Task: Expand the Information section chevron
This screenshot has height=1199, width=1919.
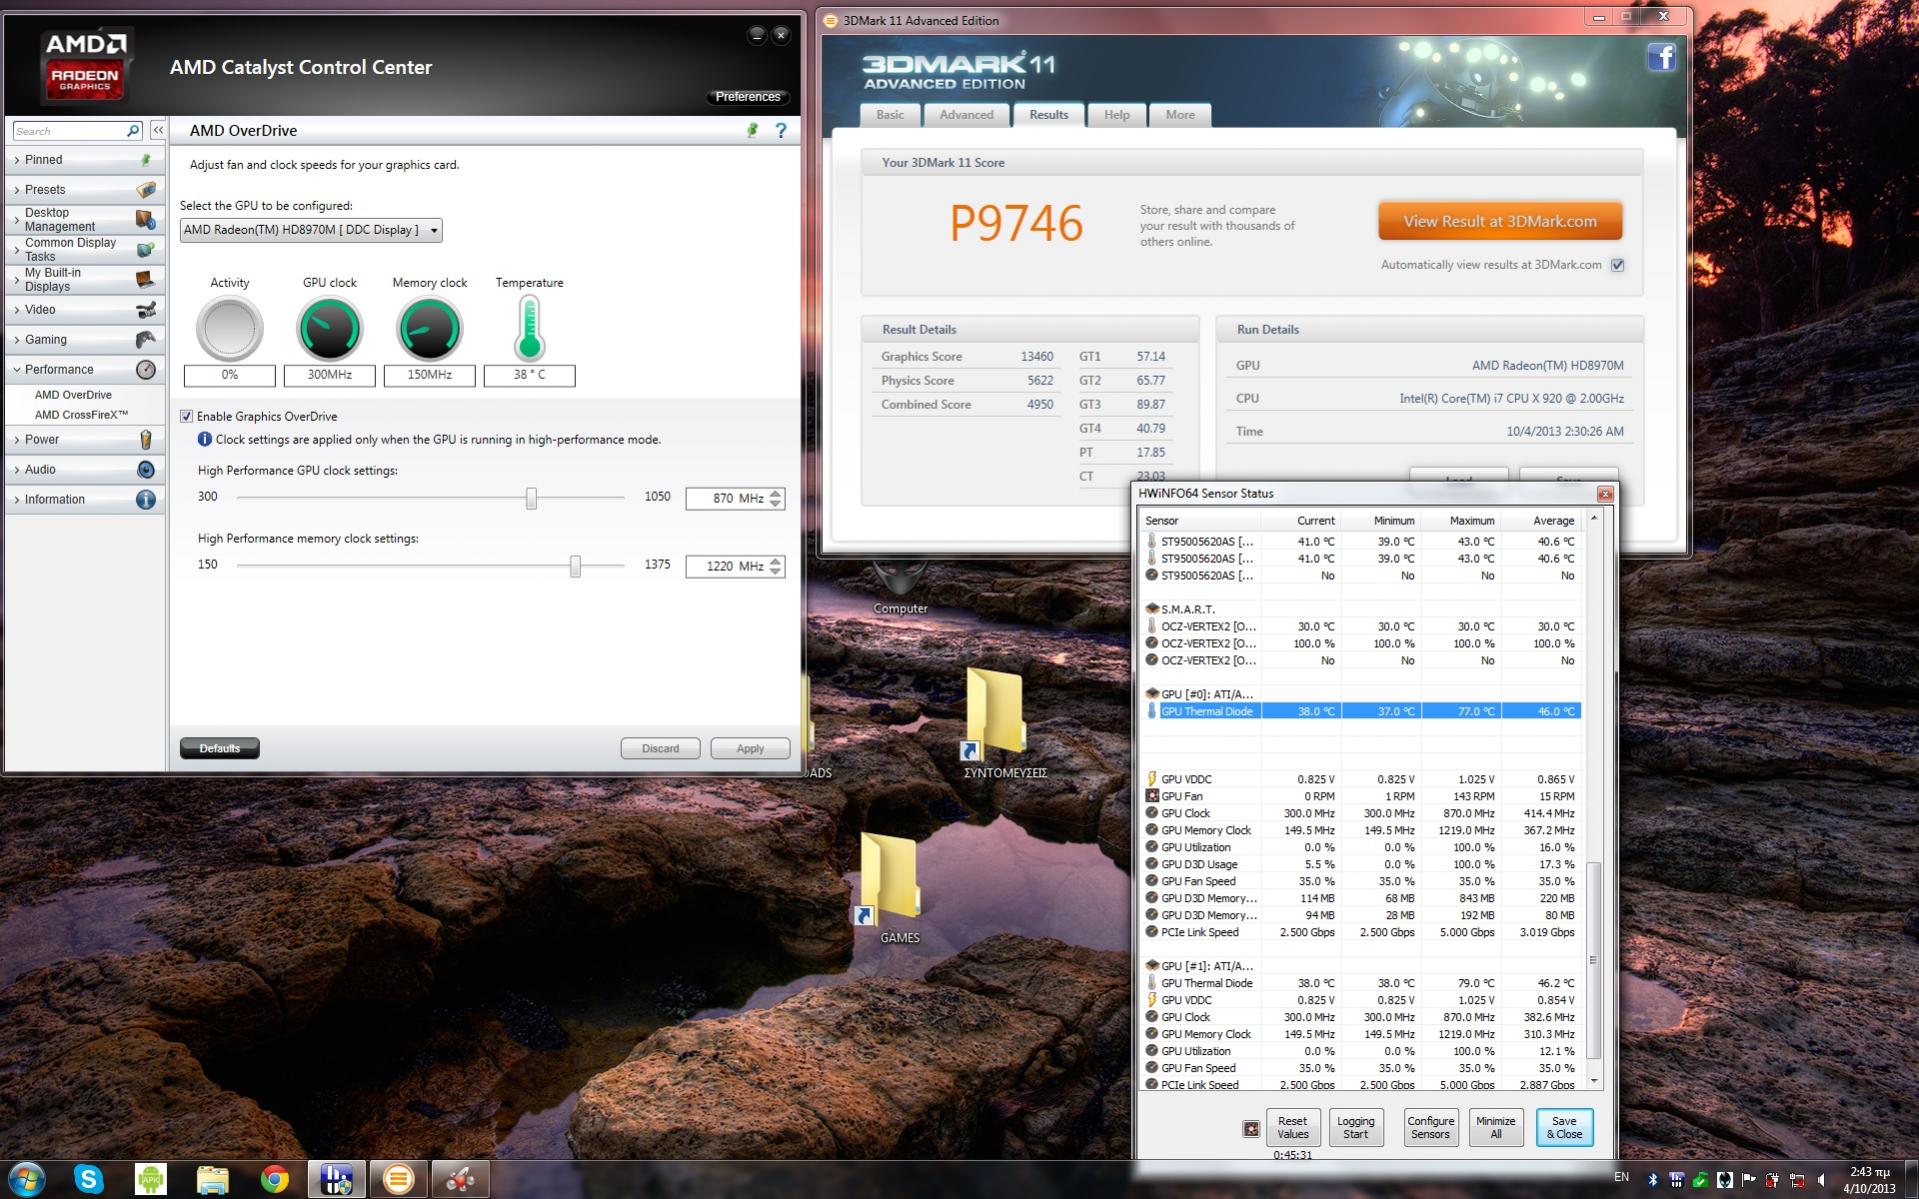Action: click(17, 500)
